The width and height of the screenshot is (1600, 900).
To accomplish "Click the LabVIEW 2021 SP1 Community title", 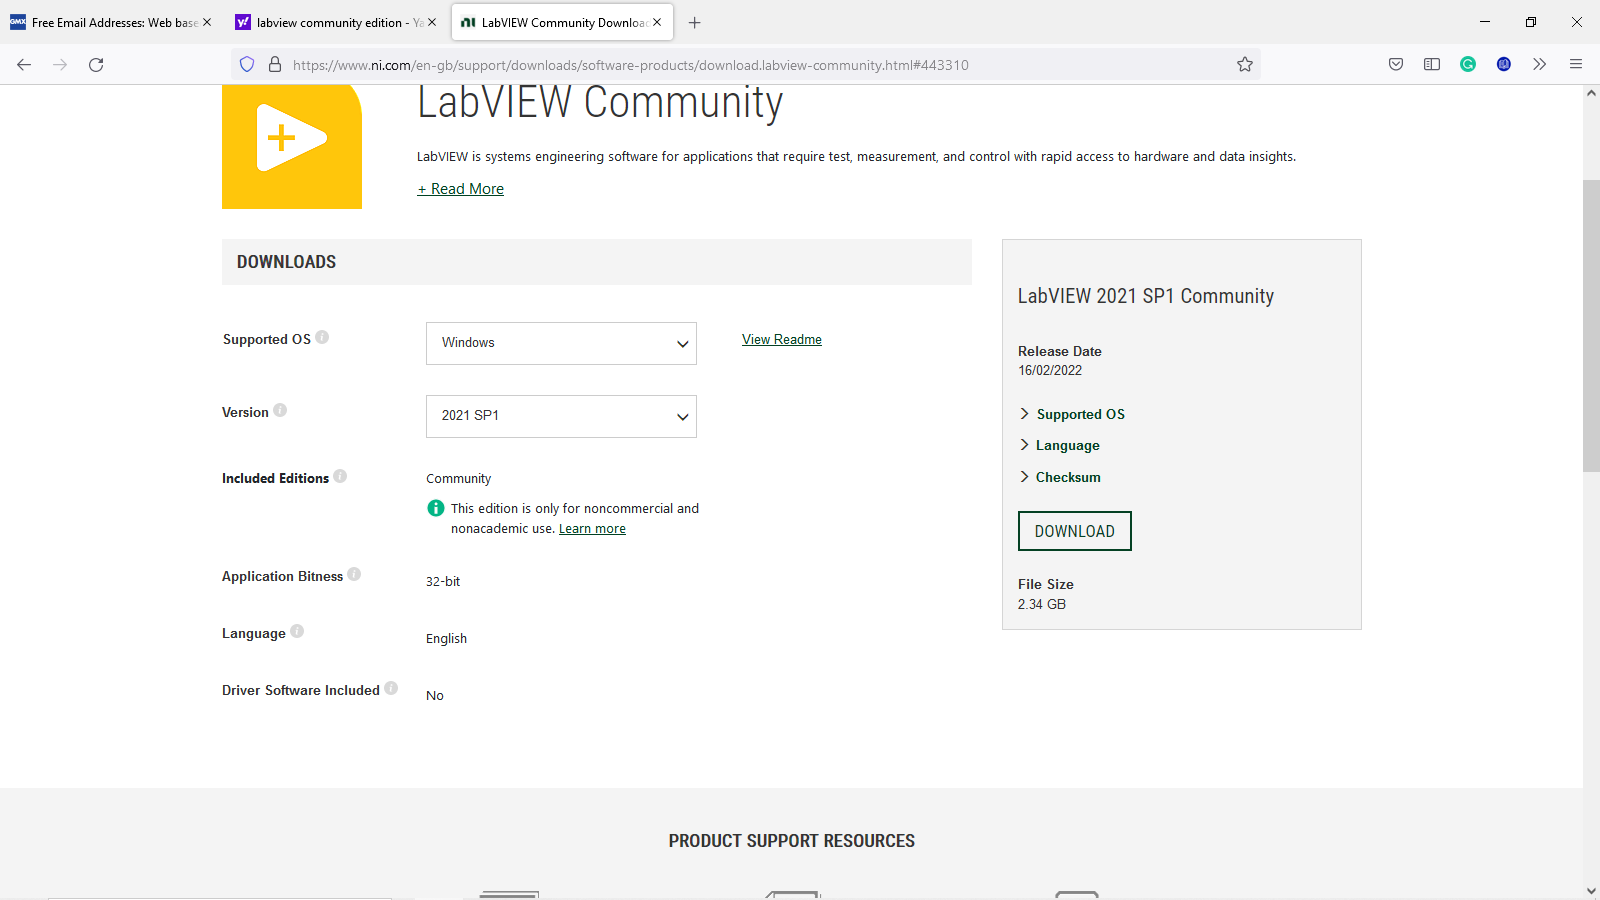I will coord(1146,296).
